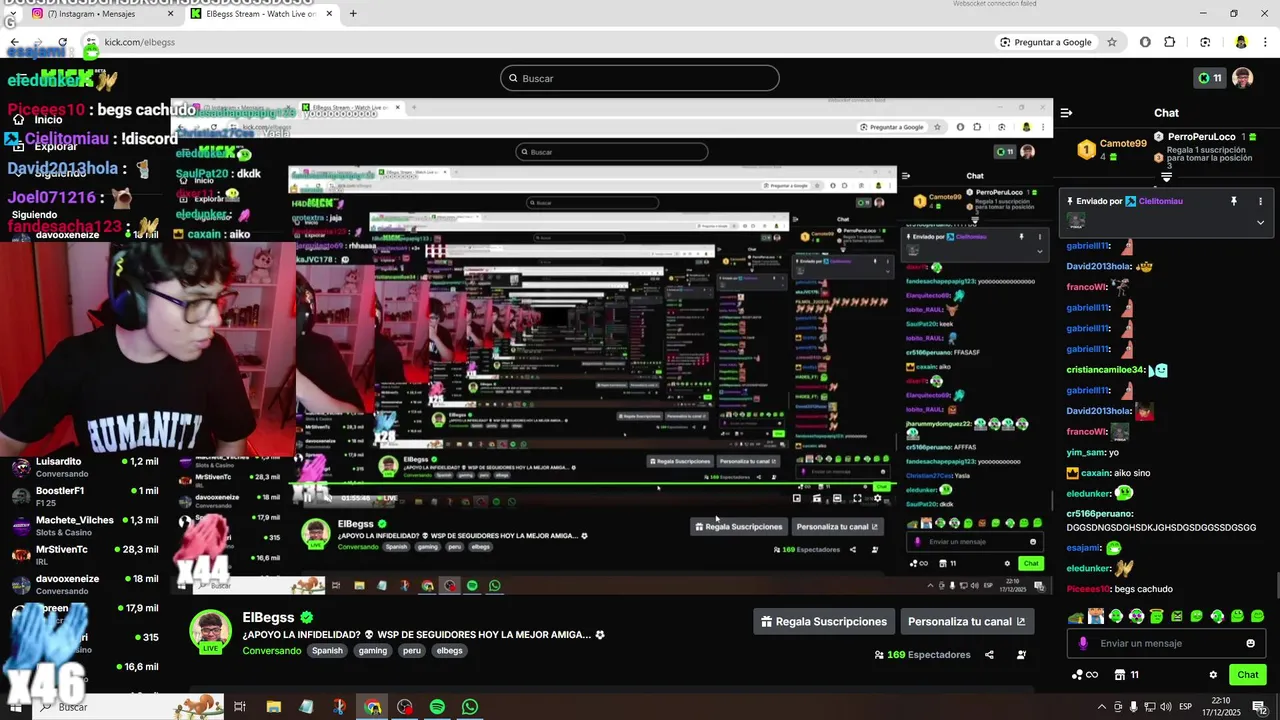Open a new browser tab
Viewport: 1280px width, 720px height.
coord(352,14)
